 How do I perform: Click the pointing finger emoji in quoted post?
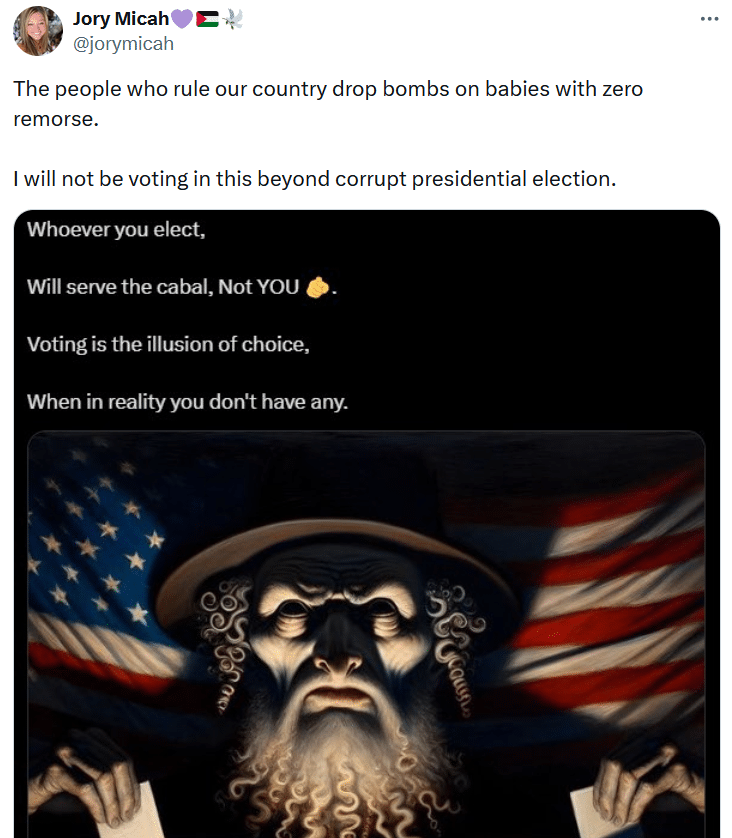pos(317,288)
